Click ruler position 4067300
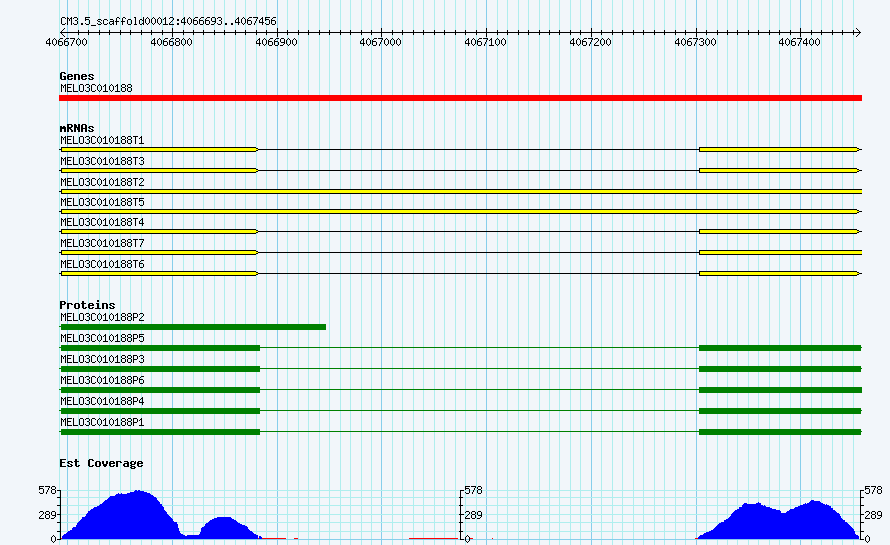The width and height of the screenshot is (890, 545). 696,42
